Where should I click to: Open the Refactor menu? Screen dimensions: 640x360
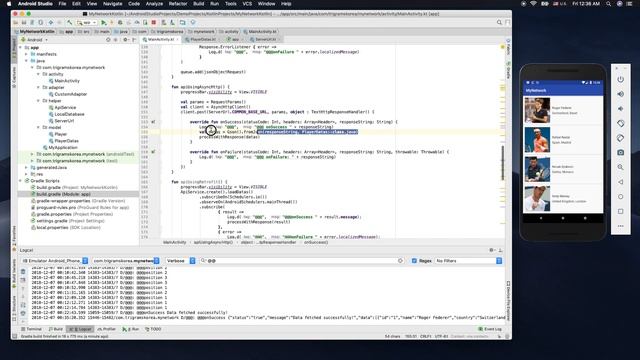click(x=178, y=4)
